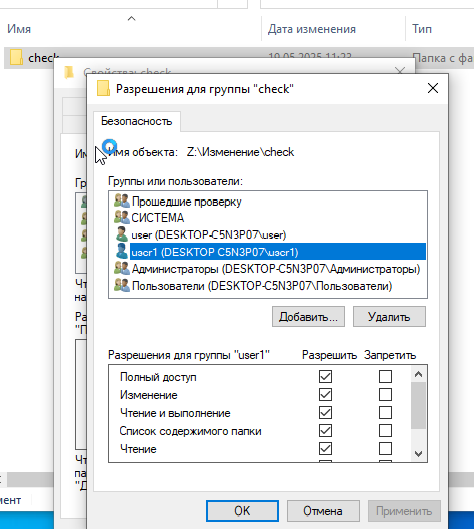Open the Безопасность tab

click(x=137, y=121)
